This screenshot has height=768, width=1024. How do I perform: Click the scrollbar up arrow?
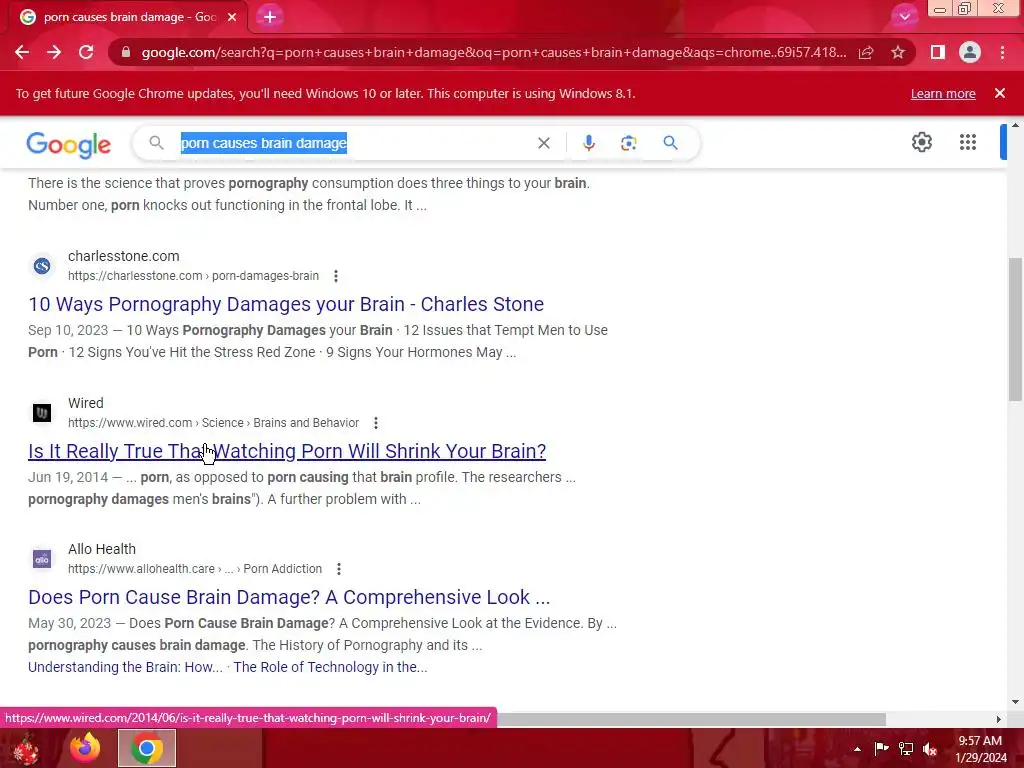coord(1015,125)
